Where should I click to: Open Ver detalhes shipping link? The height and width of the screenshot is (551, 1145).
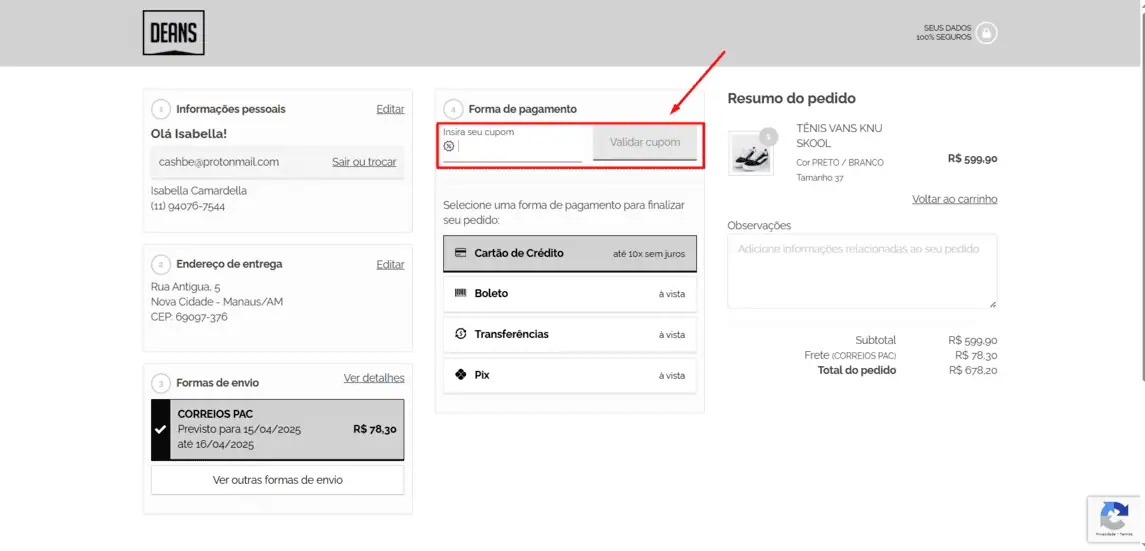374,378
